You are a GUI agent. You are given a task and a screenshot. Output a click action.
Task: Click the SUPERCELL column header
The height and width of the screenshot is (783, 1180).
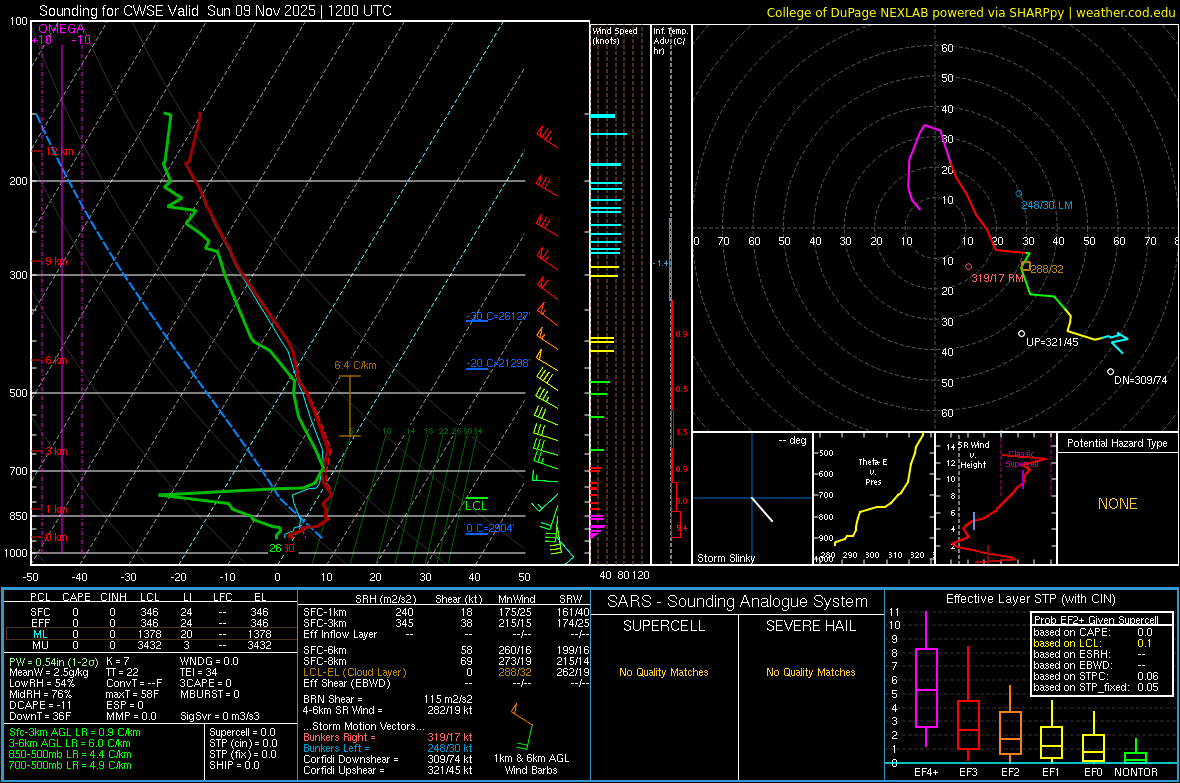(664, 626)
